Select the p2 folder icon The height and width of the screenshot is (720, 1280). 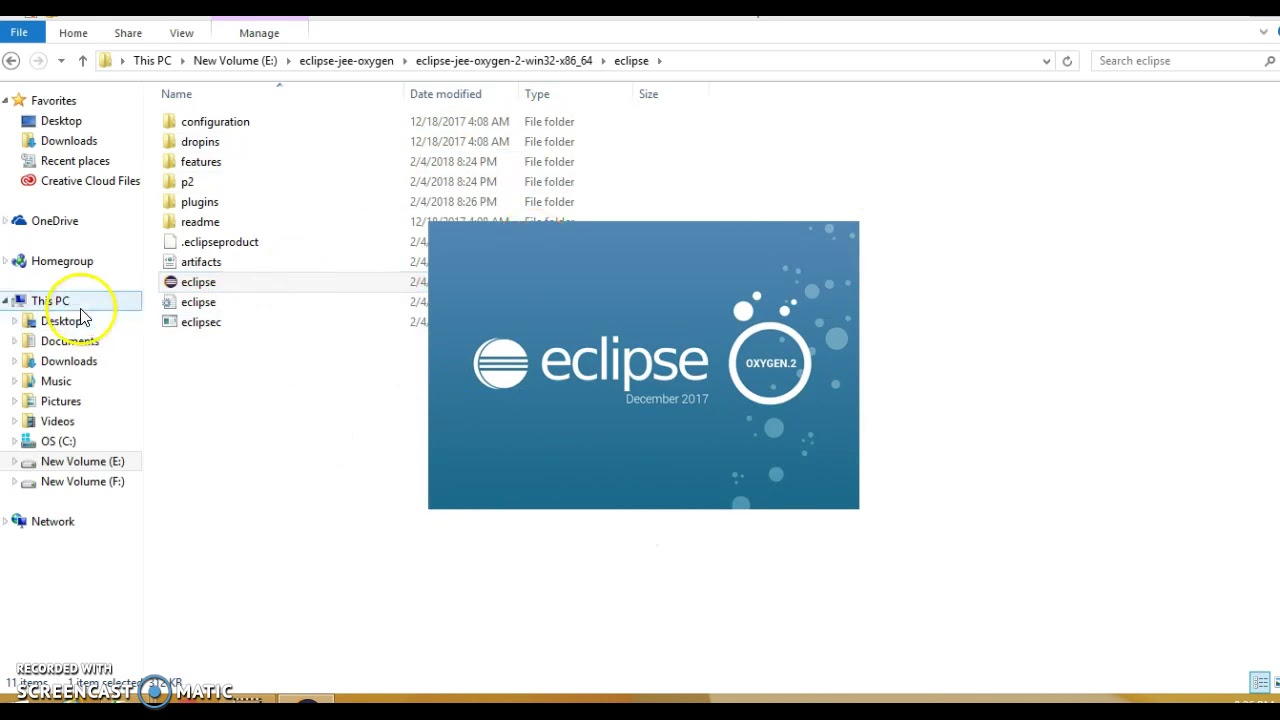[170, 182]
